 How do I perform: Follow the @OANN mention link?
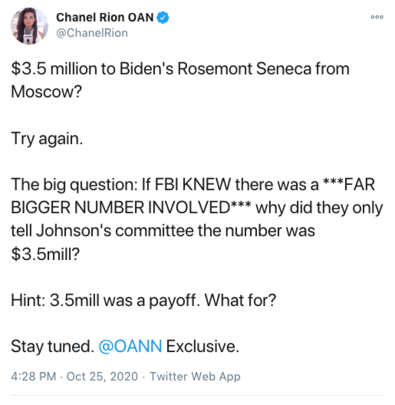coord(130,346)
